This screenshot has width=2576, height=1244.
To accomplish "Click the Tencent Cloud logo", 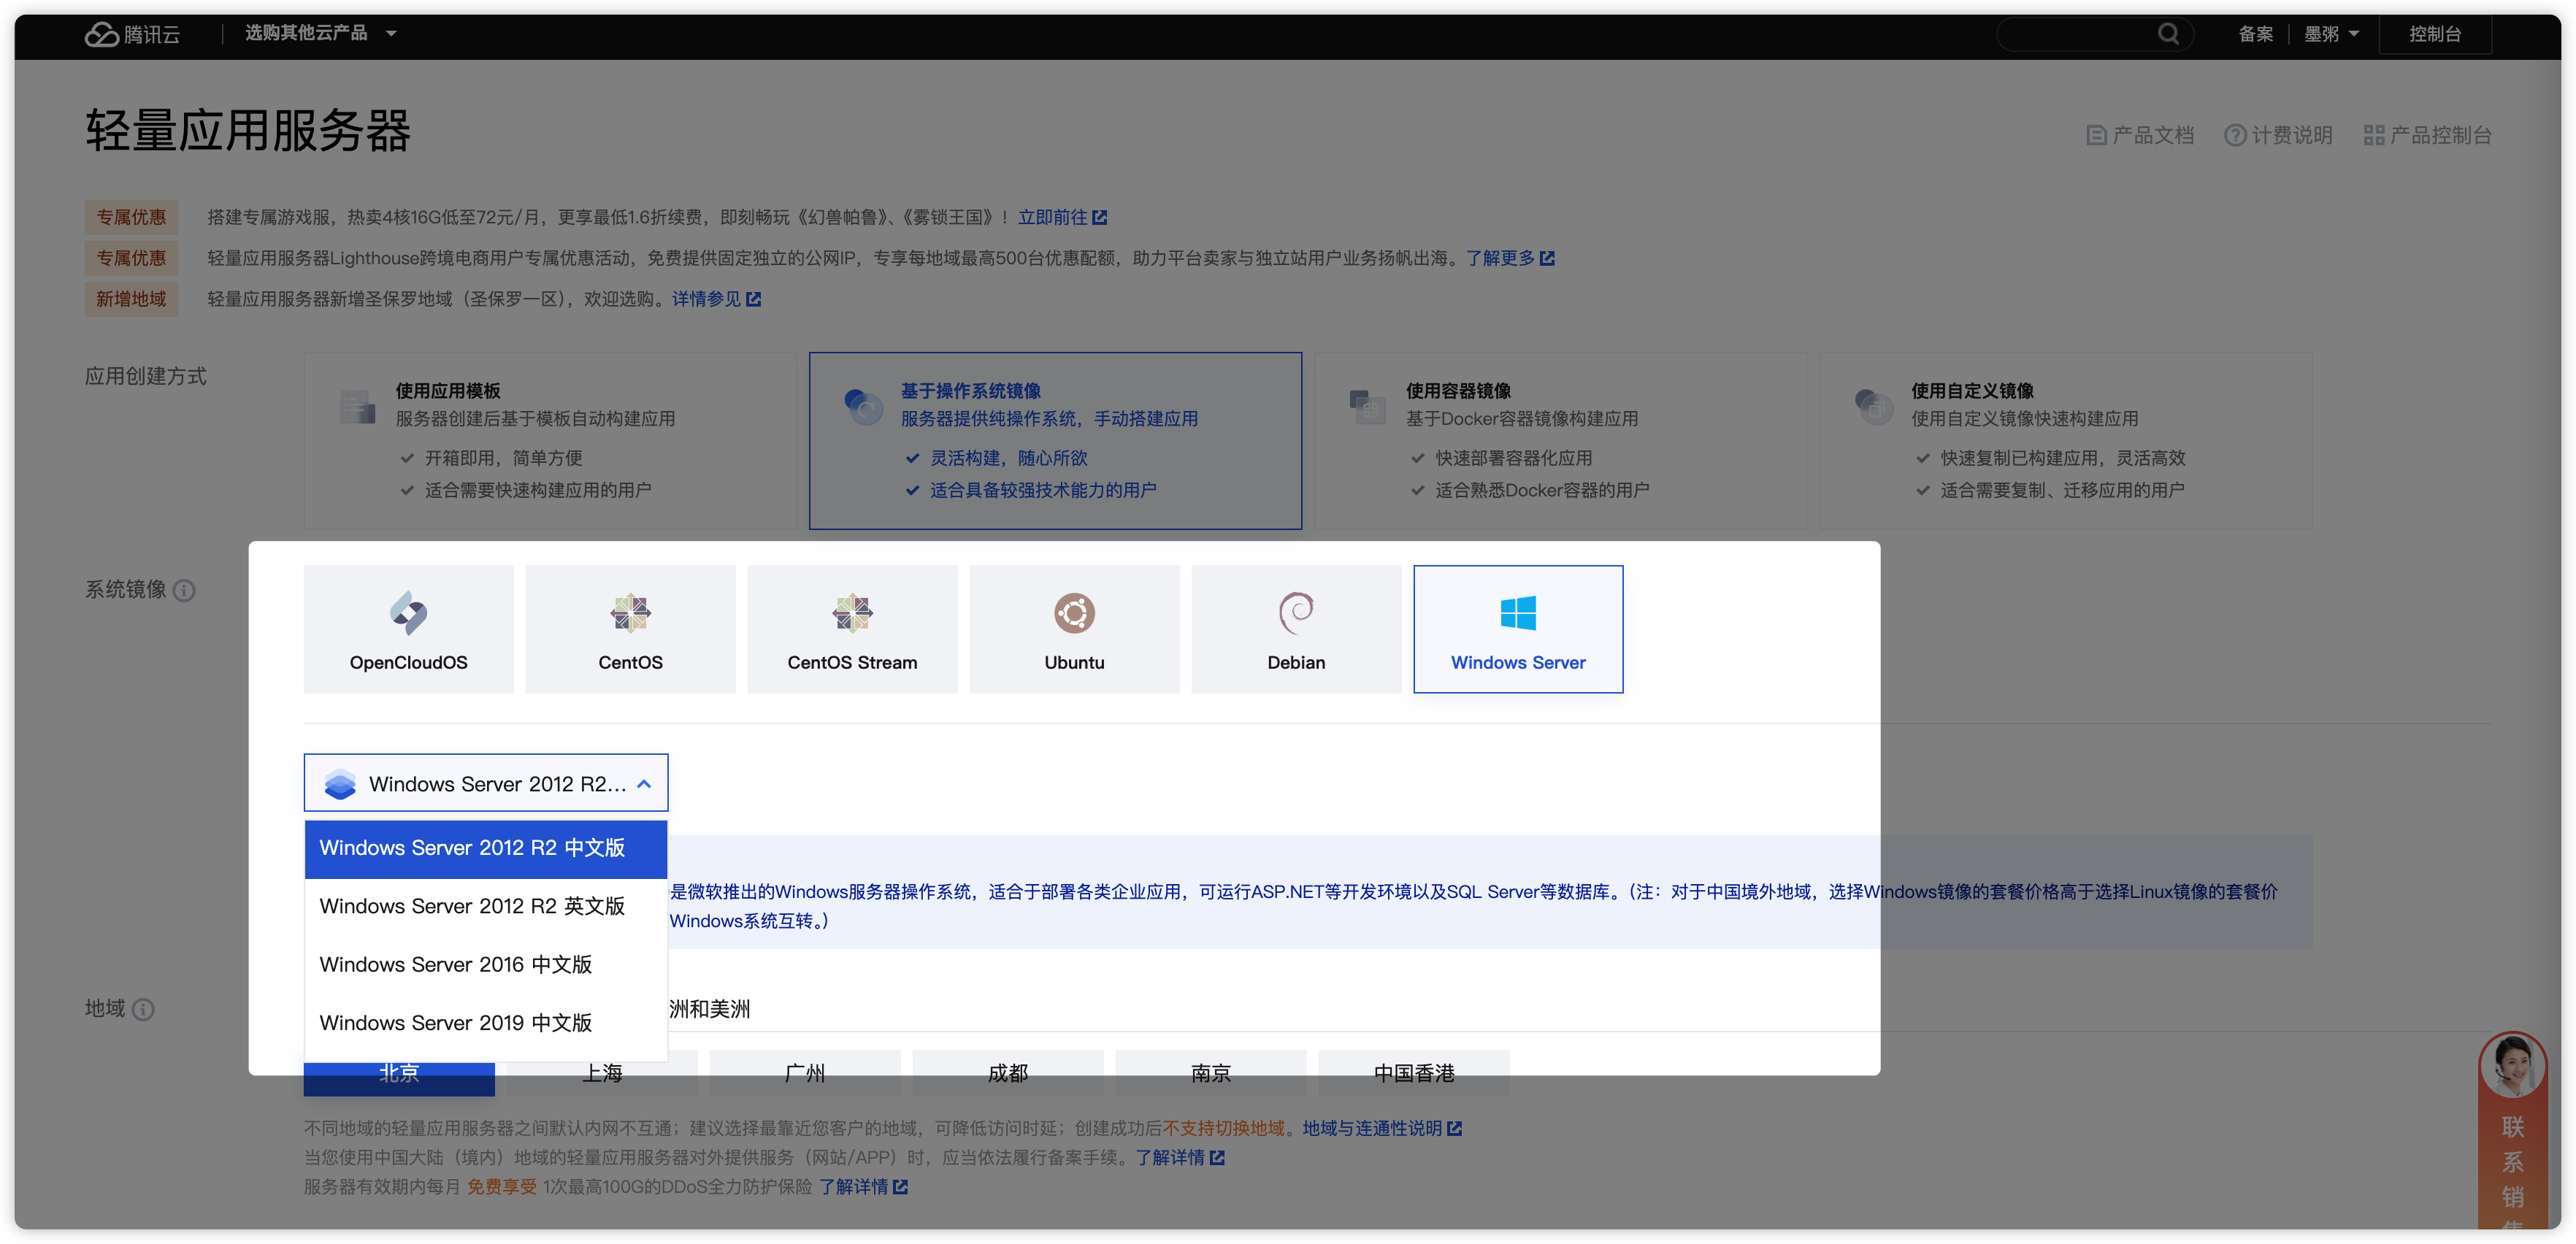I will click(132, 34).
